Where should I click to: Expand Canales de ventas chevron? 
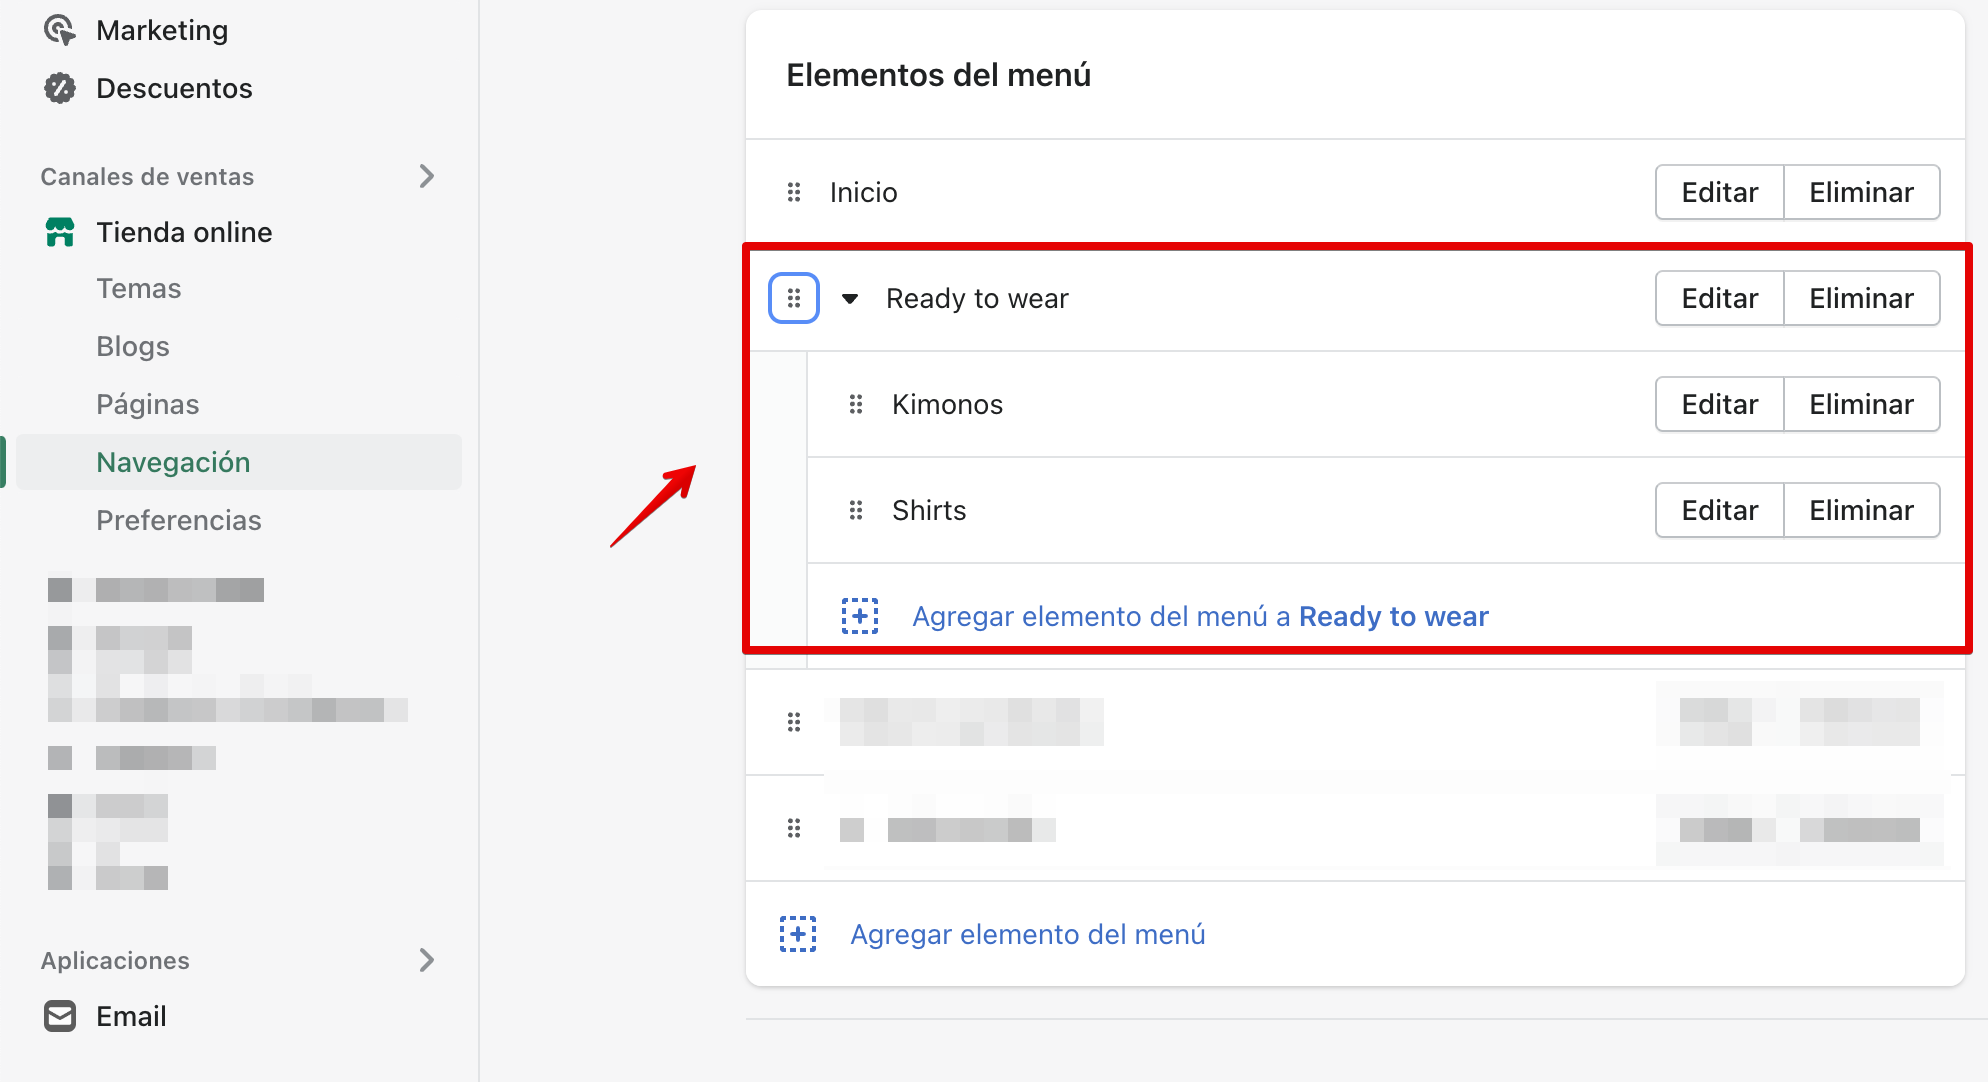(x=427, y=176)
